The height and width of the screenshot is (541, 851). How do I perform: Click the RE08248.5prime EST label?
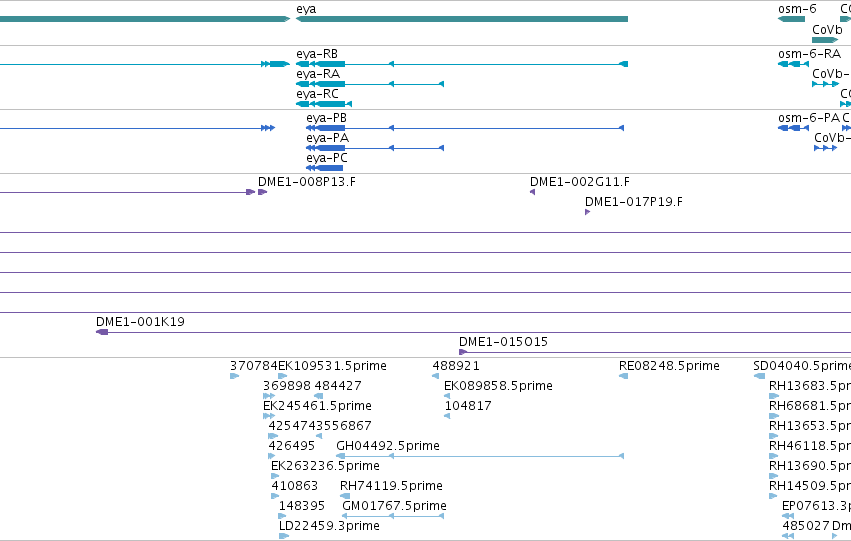(x=669, y=366)
